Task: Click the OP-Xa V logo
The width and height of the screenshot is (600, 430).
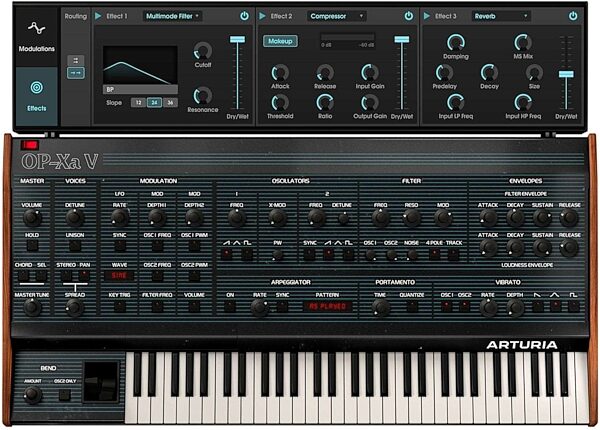Action: [x=60, y=161]
